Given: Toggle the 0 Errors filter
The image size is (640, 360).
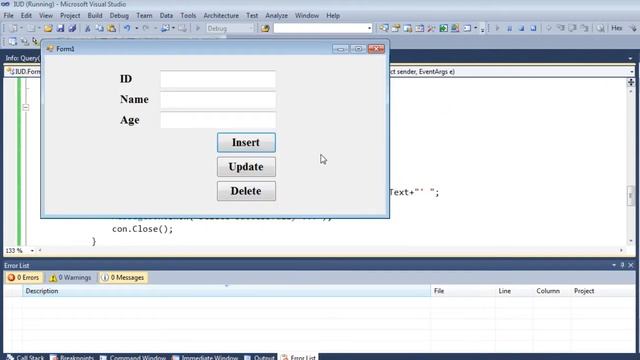Looking at the screenshot, I should pyautogui.click(x=24, y=278).
